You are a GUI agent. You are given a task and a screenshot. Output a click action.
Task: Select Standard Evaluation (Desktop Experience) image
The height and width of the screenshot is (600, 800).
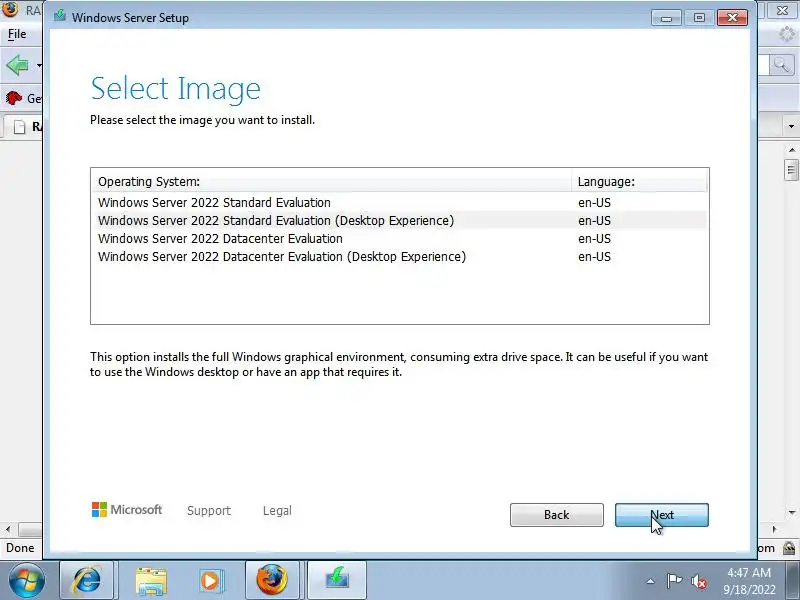pos(399,220)
